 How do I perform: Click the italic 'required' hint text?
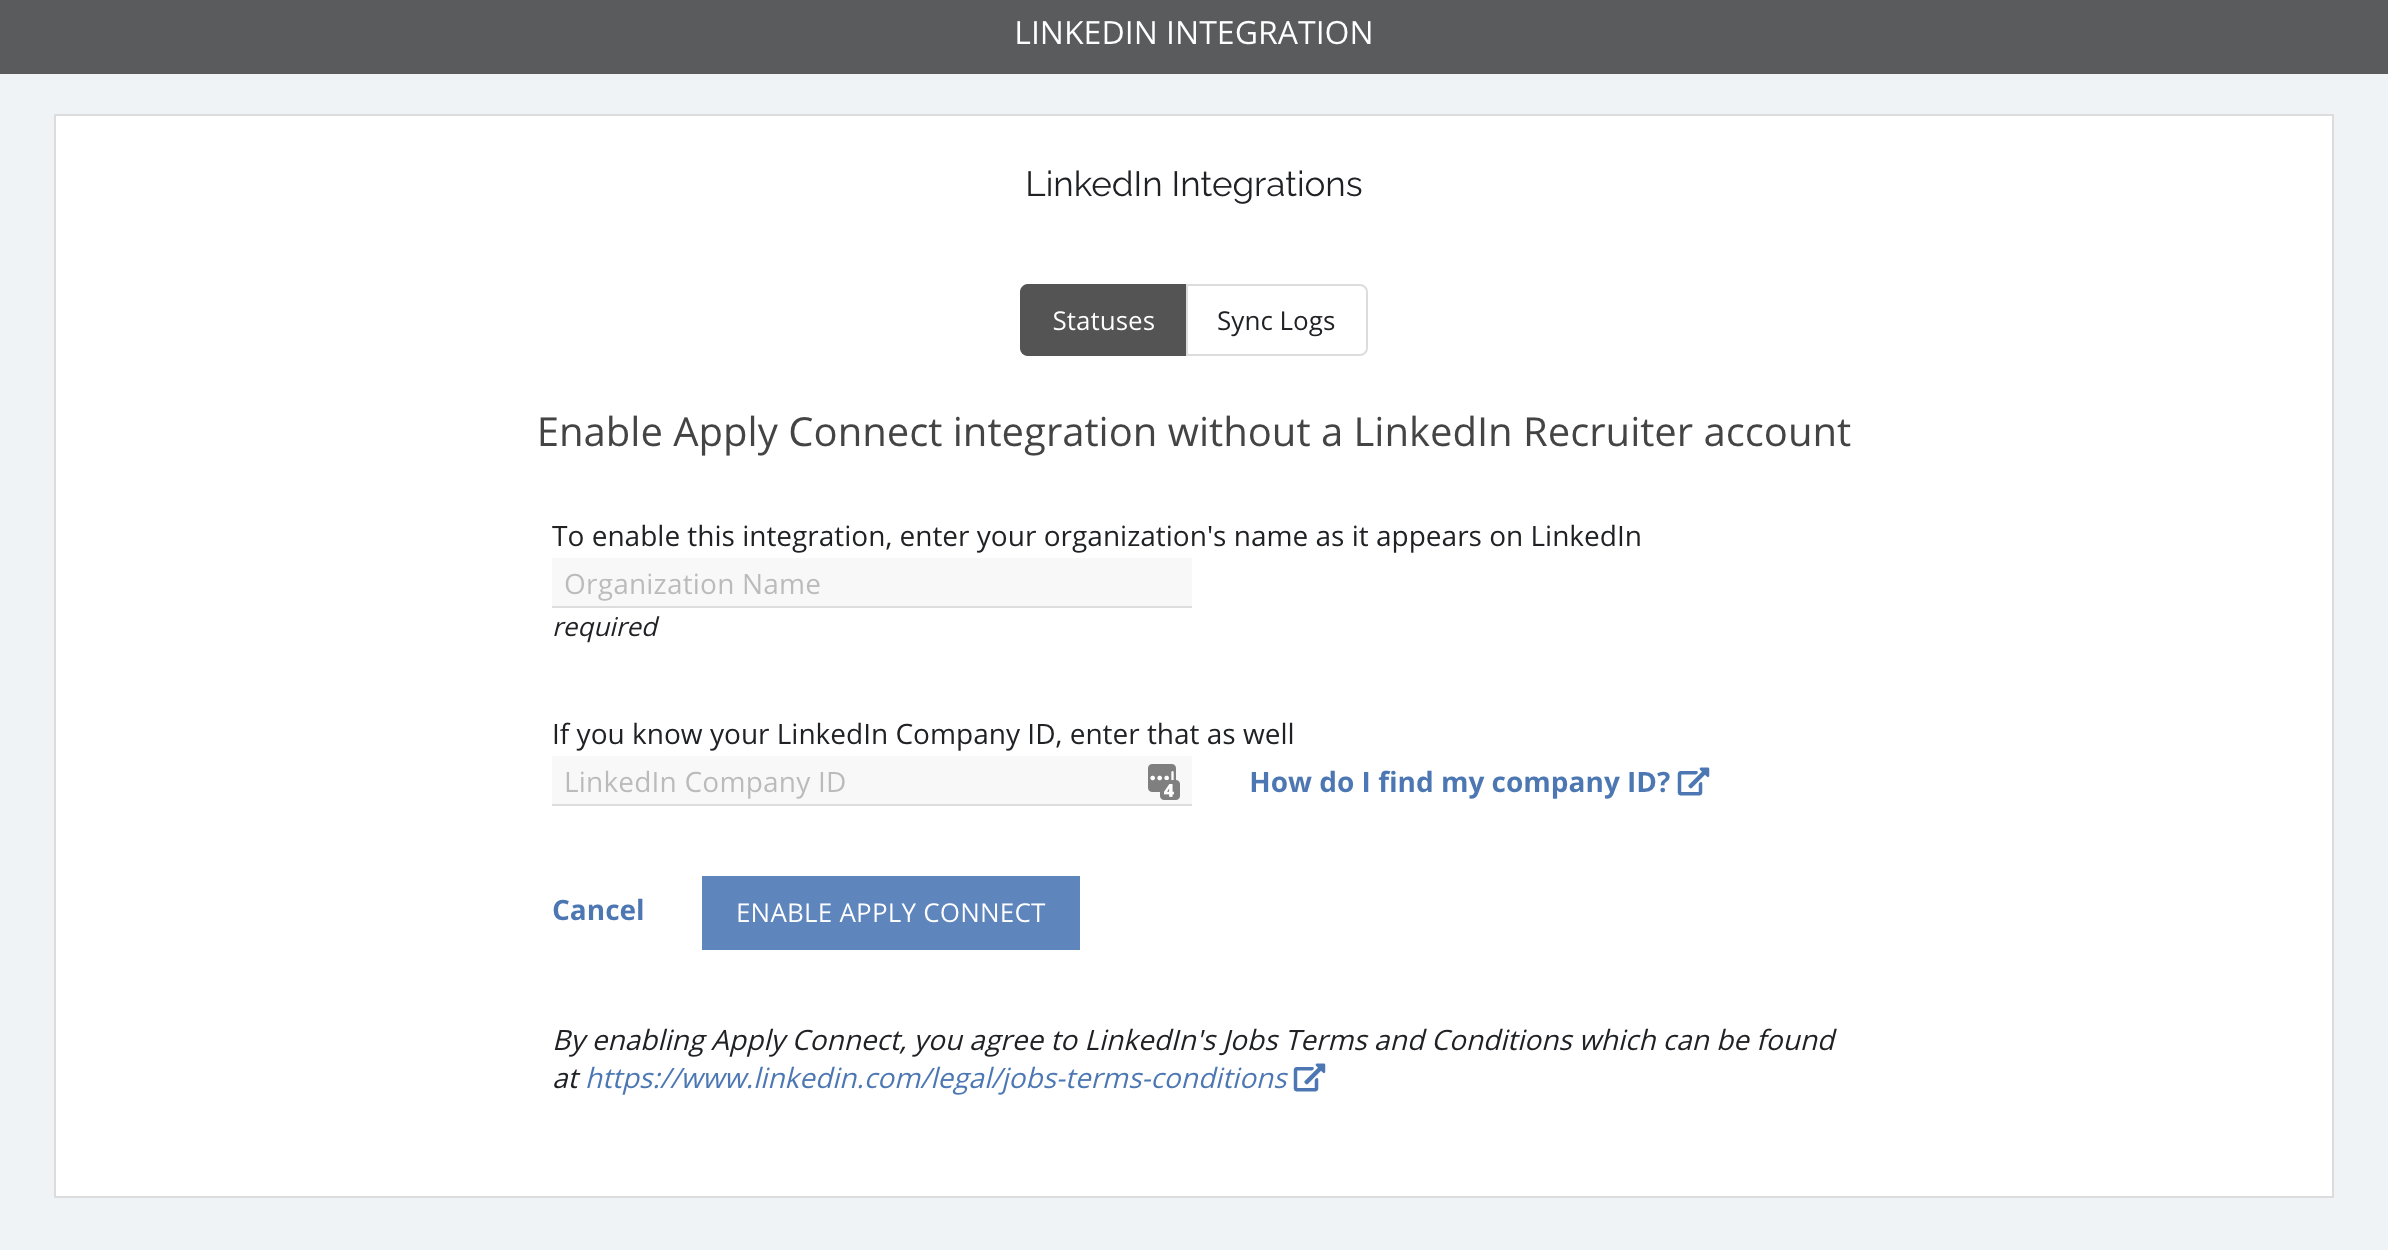pyautogui.click(x=605, y=627)
